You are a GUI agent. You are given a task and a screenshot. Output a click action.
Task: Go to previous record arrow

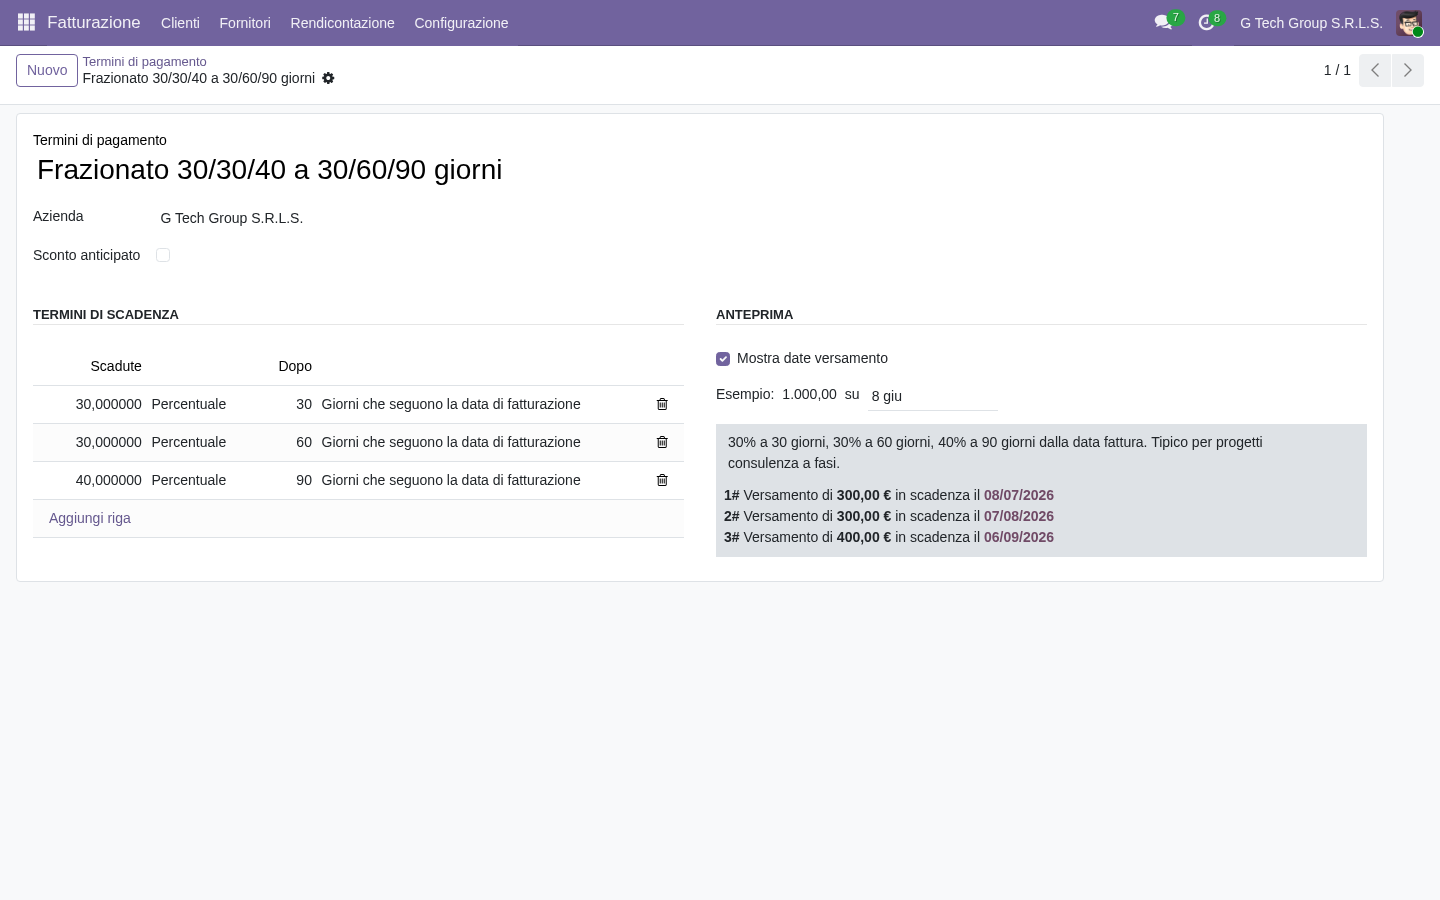tap(1375, 70)
